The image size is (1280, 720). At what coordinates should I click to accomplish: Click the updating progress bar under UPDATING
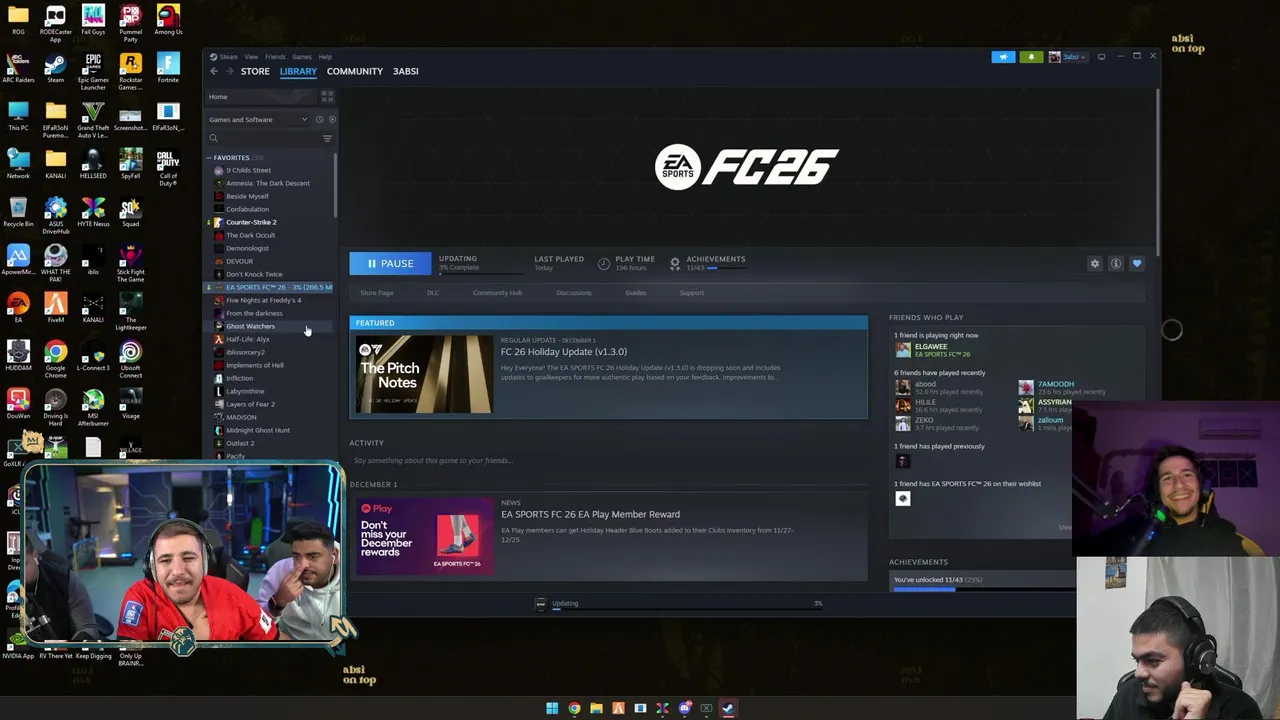[x=480, y=273]
